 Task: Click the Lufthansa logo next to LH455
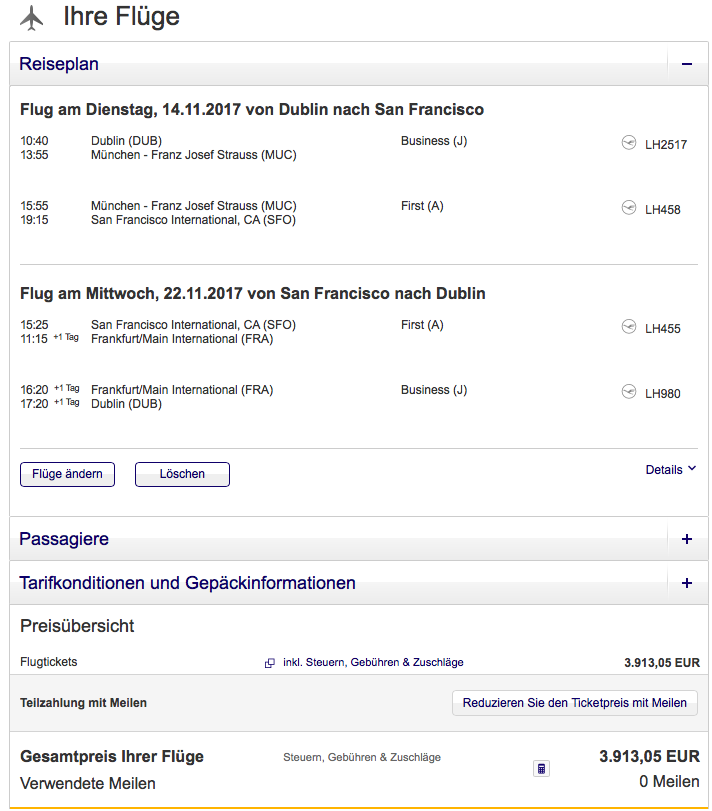[629, 327]
